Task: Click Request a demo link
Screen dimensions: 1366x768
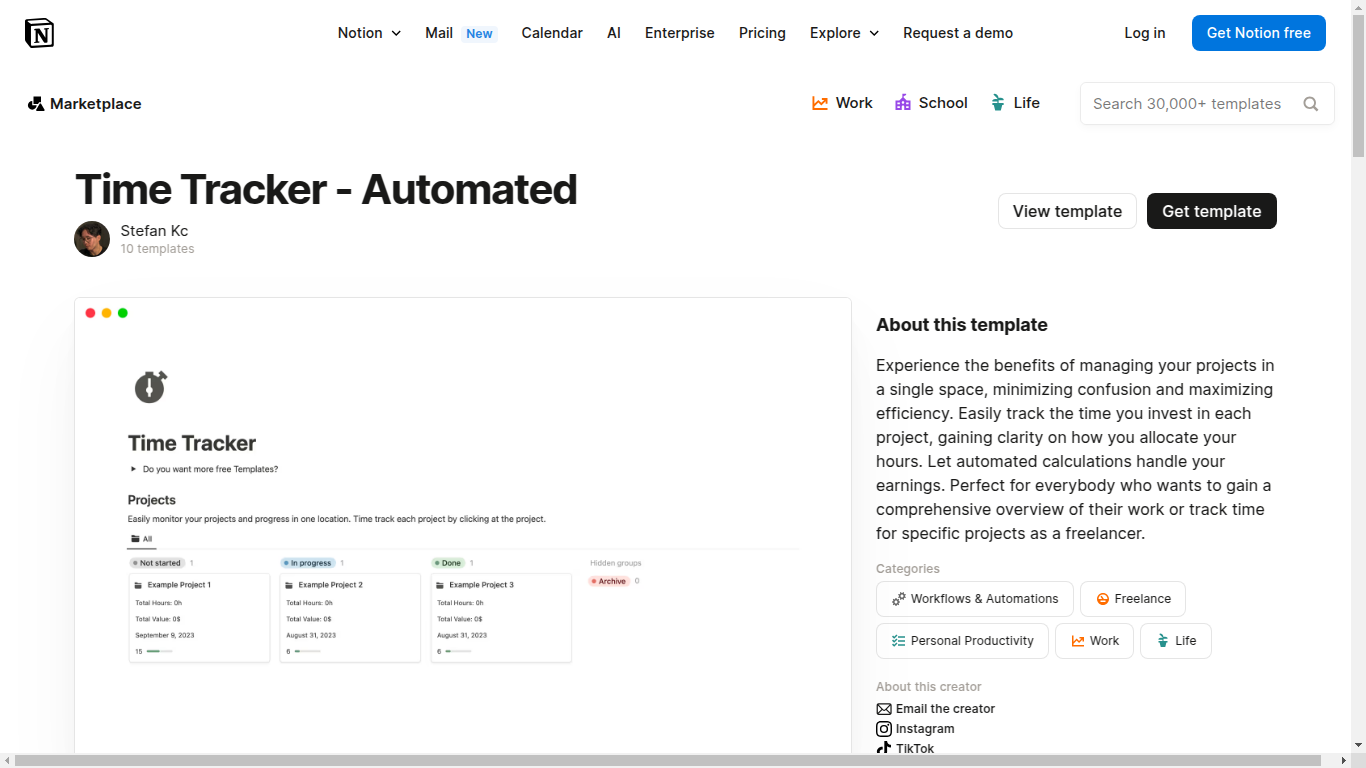Action: [958, 33]
